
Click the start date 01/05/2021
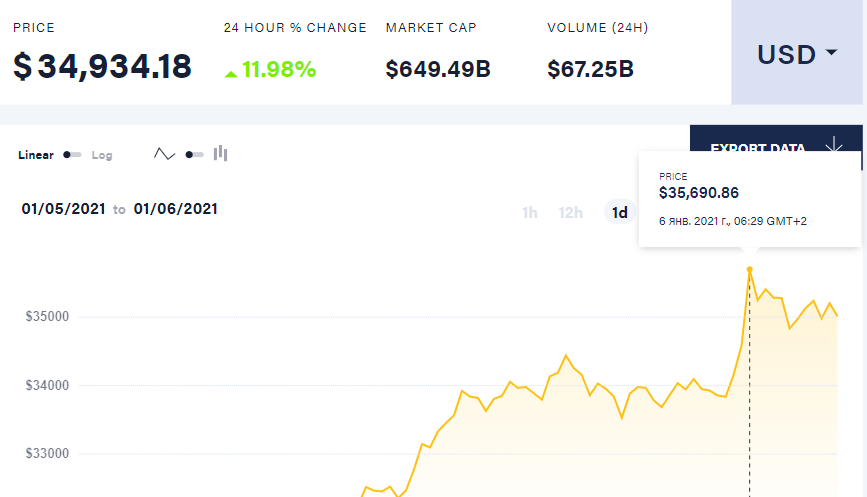coord(64,209)
